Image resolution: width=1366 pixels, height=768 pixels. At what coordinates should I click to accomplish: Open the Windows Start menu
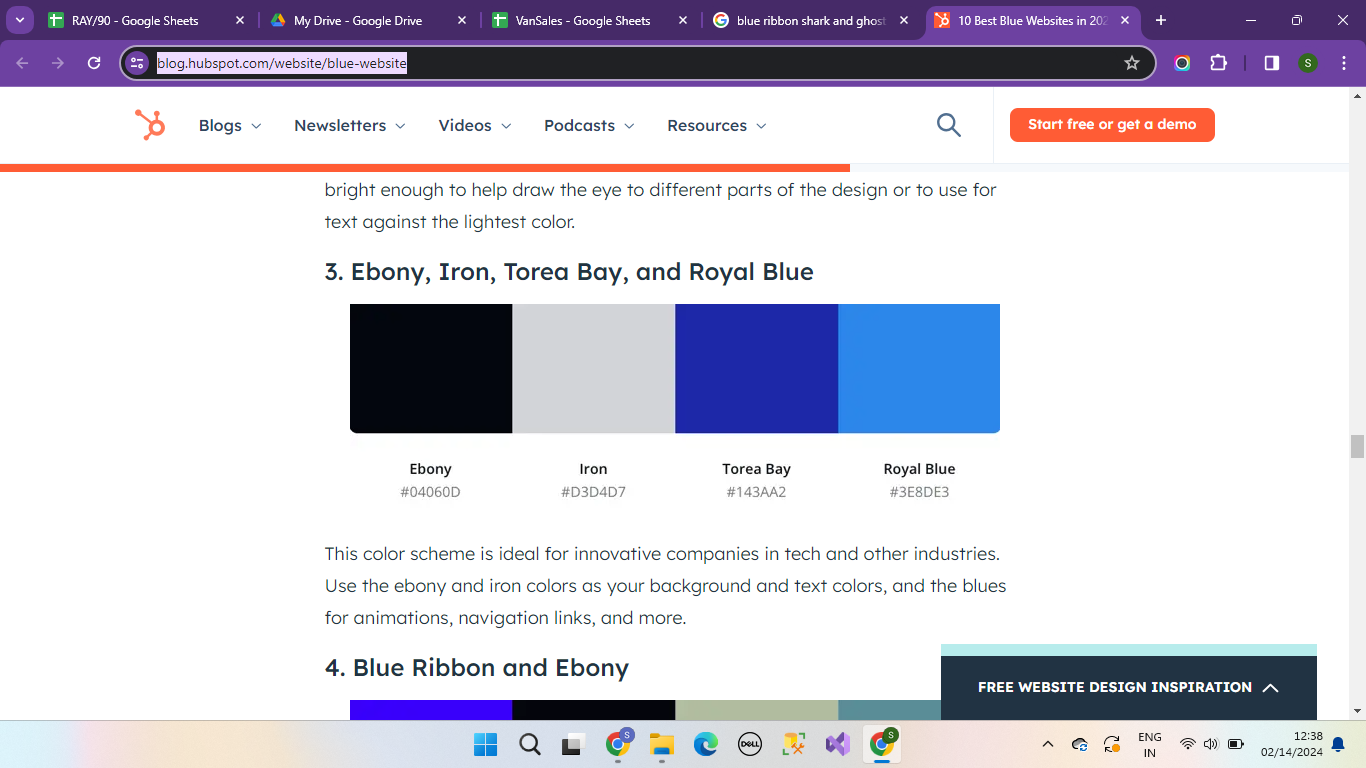coord(485,744)
